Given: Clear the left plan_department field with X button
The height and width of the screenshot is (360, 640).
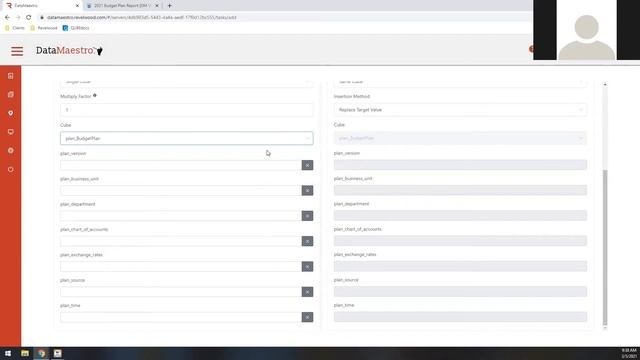Looking at the screenshot, I should [307, 216].
